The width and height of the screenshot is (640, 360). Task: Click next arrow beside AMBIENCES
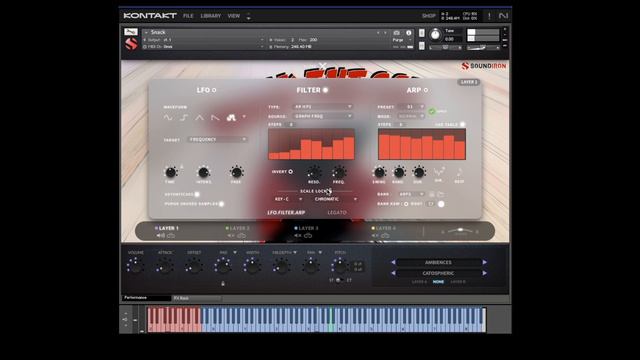[x=484, y=262]
